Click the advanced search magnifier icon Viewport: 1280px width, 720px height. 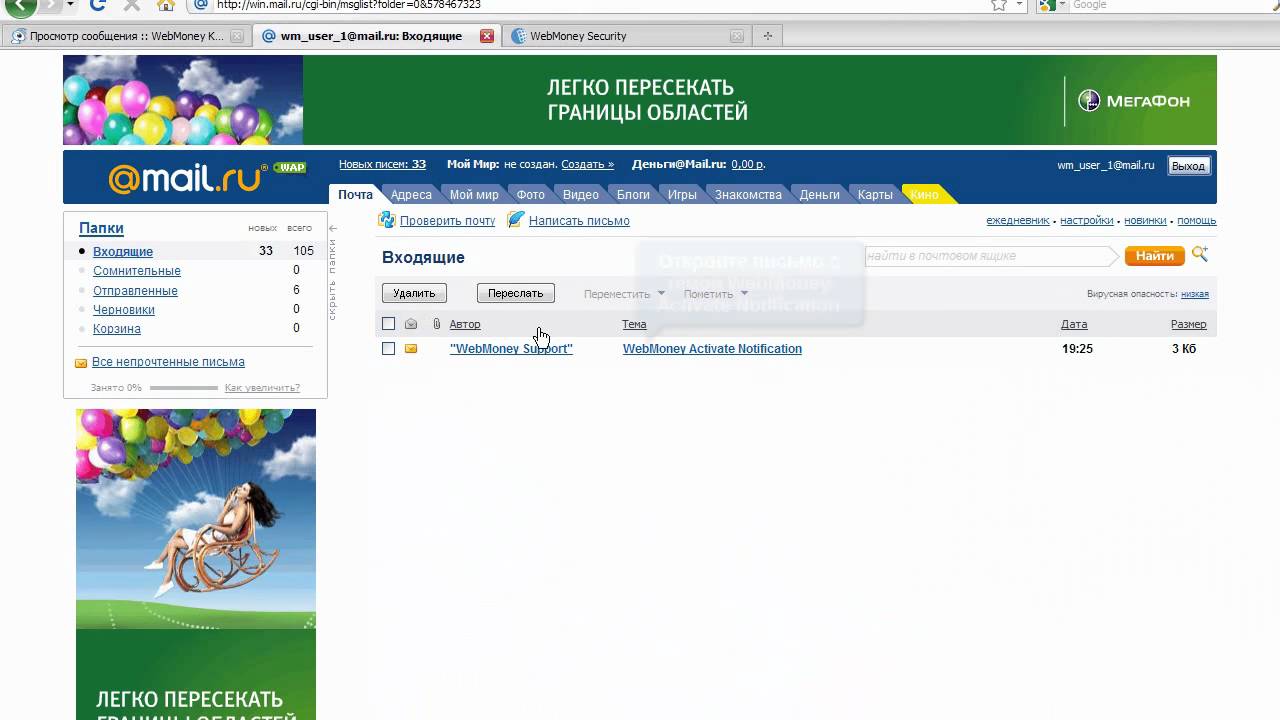click(x=1200, y=255)
